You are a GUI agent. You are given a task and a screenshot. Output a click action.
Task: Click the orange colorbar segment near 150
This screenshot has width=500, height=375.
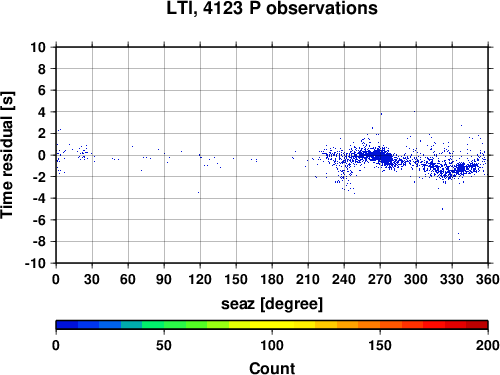coord(369,325)
